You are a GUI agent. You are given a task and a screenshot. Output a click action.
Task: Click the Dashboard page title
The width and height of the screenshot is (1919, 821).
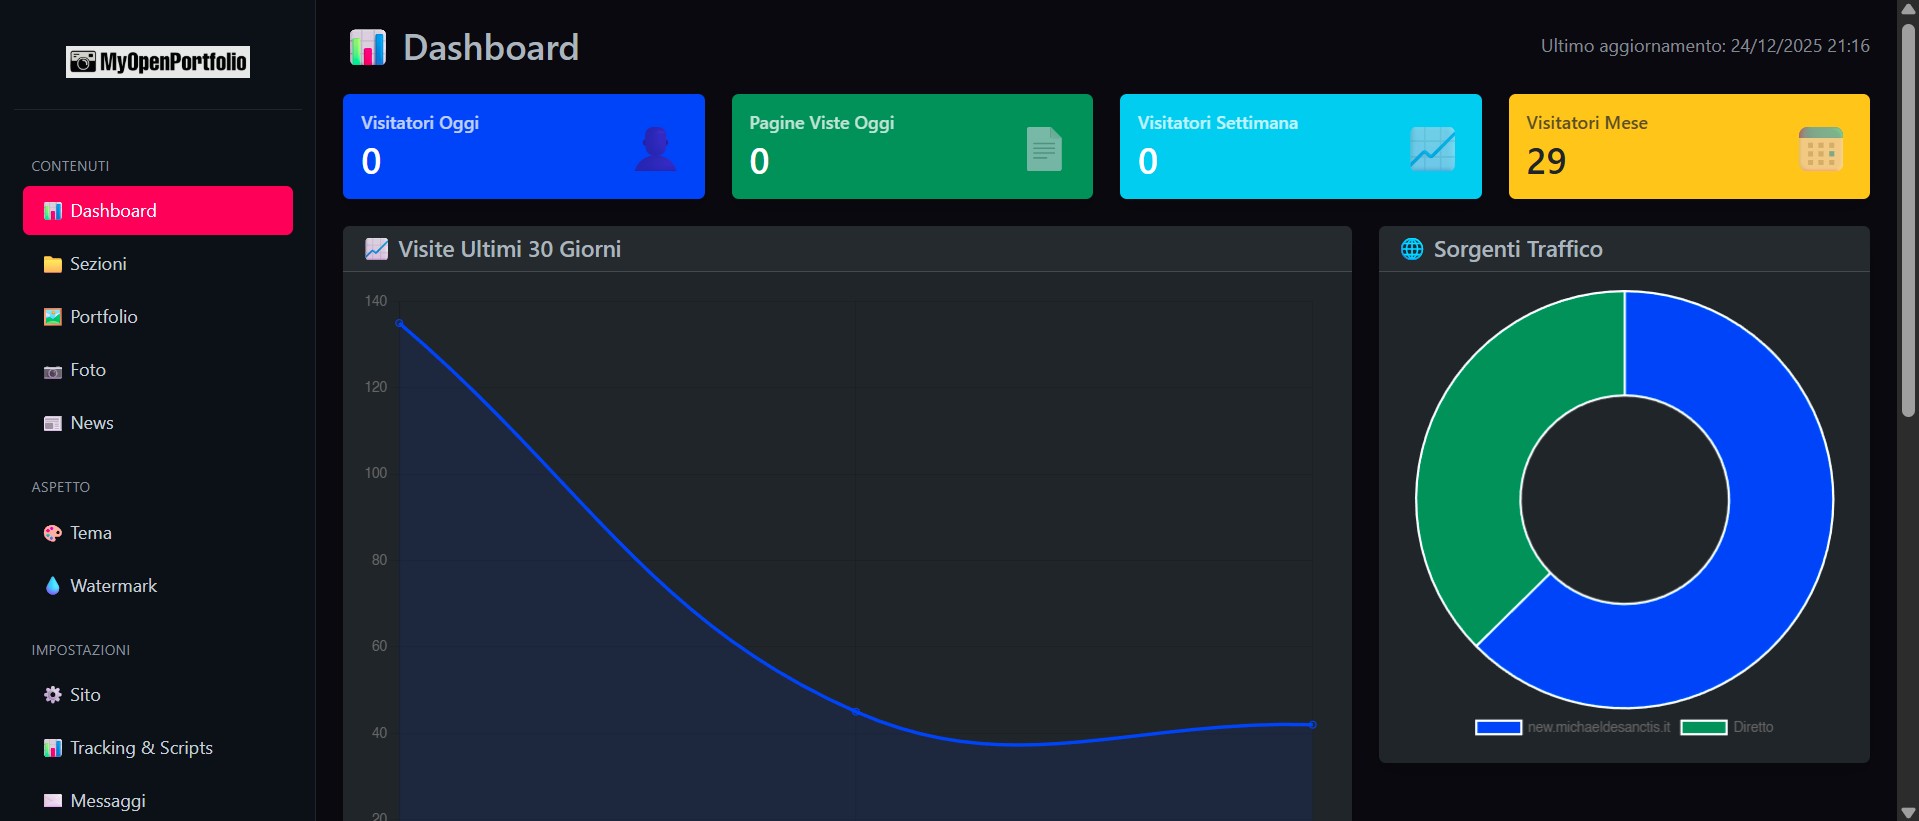(491, 47)
